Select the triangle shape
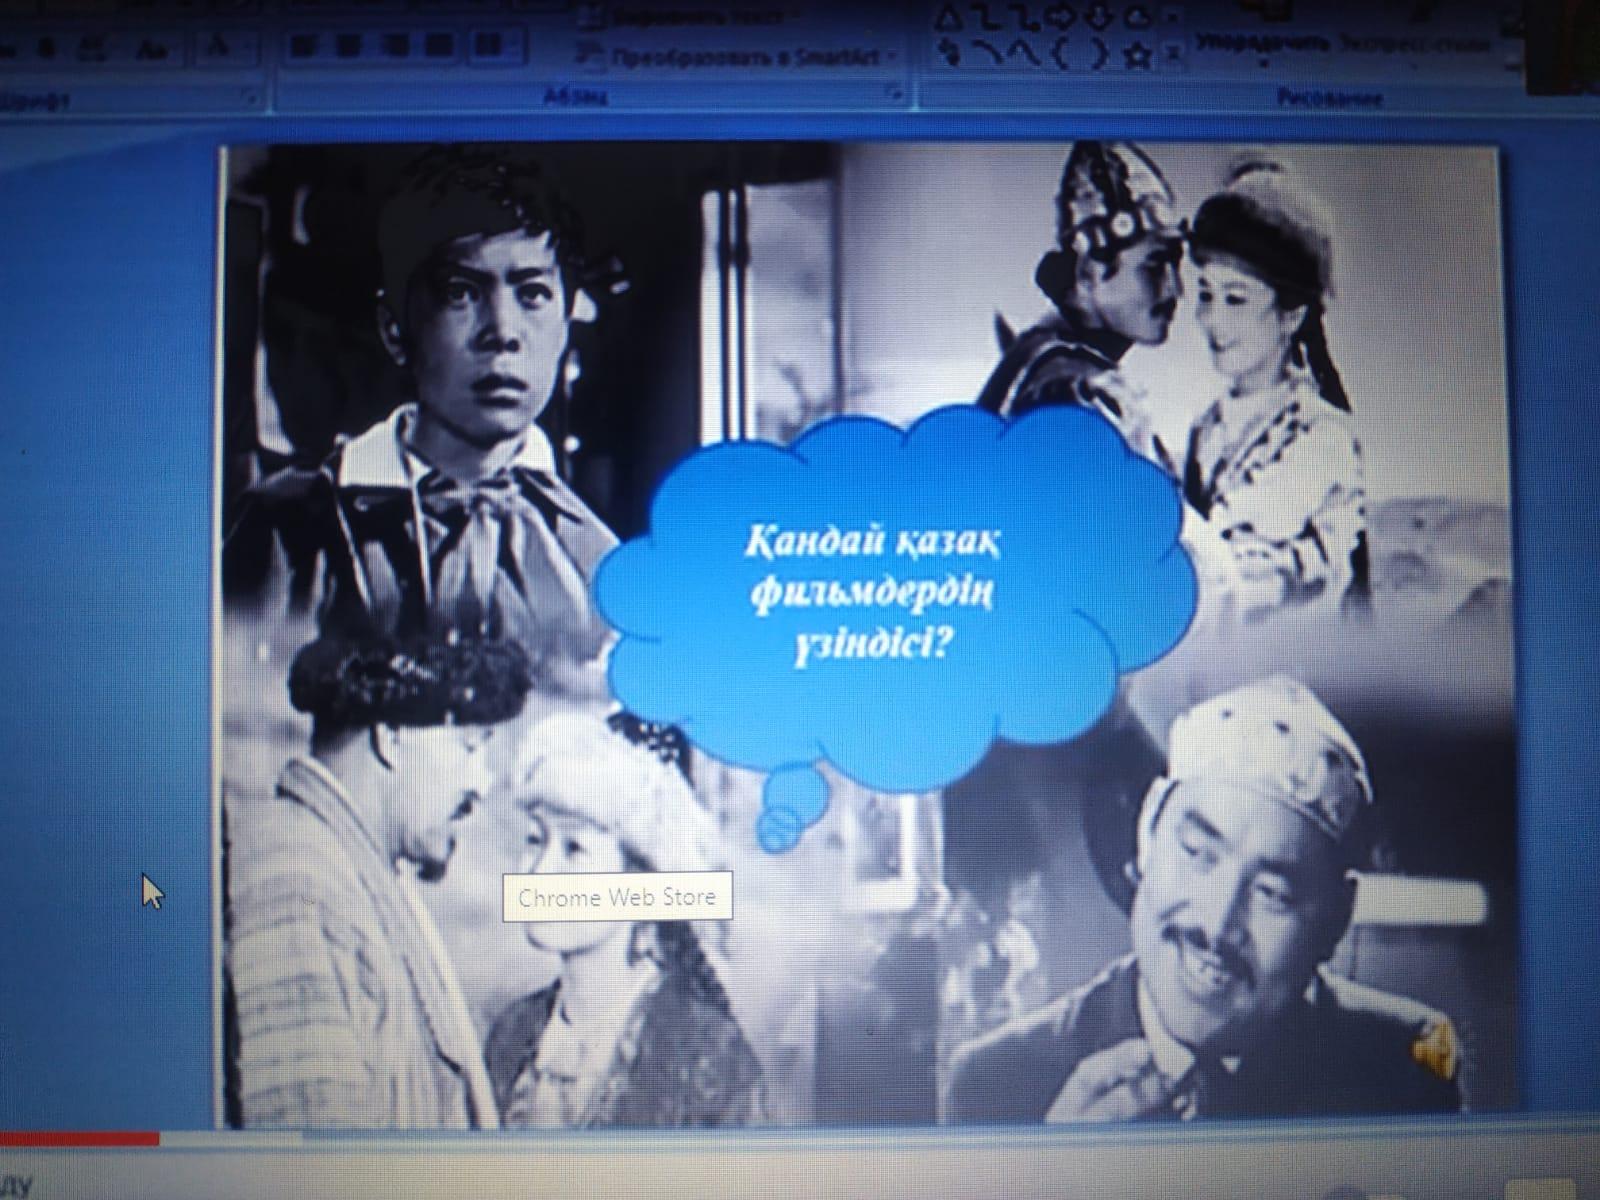The image size is (1600, 1200). coord(949,17)
